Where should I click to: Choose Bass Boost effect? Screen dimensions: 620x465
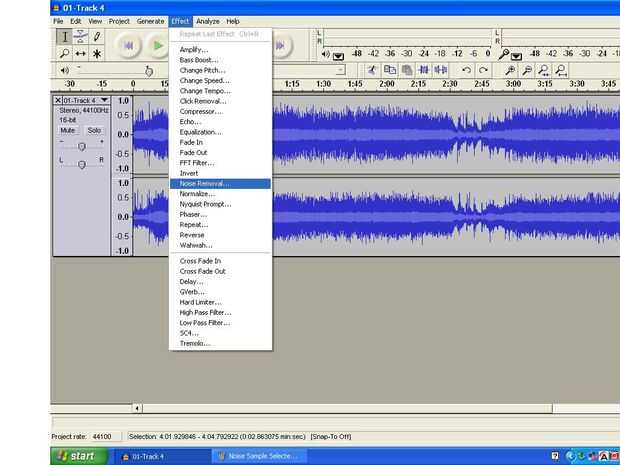coord(220,60)
